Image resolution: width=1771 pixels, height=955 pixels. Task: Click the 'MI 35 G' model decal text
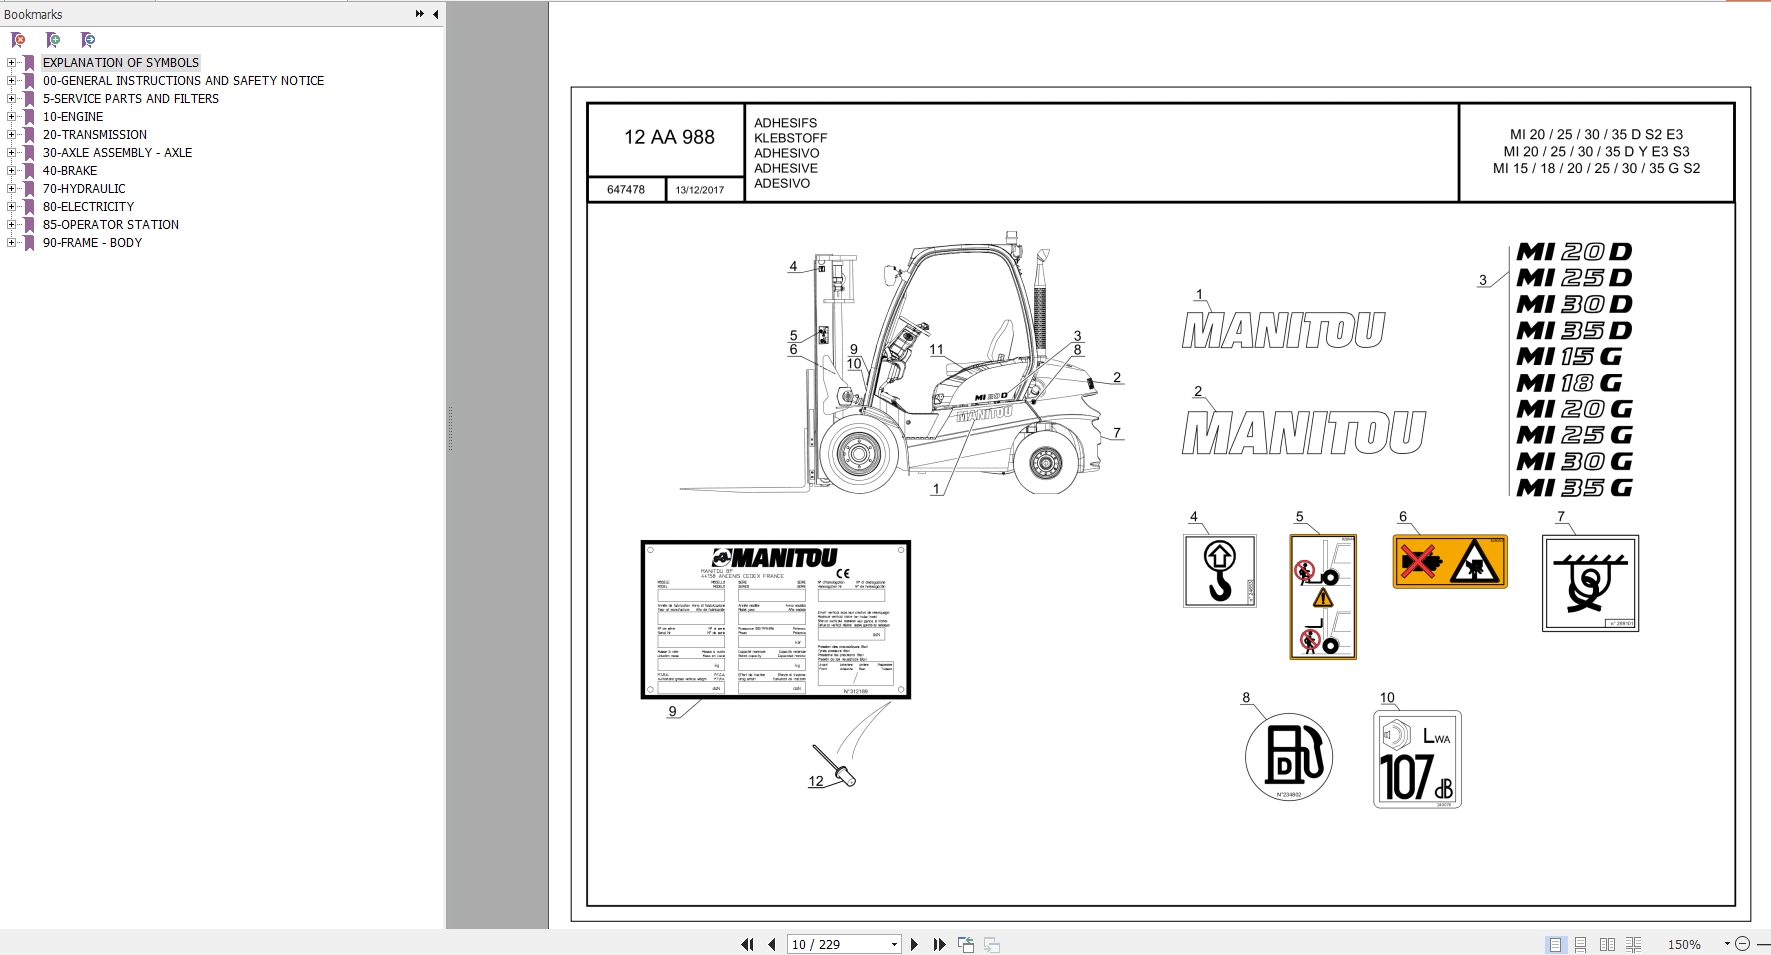[1575, 488]
